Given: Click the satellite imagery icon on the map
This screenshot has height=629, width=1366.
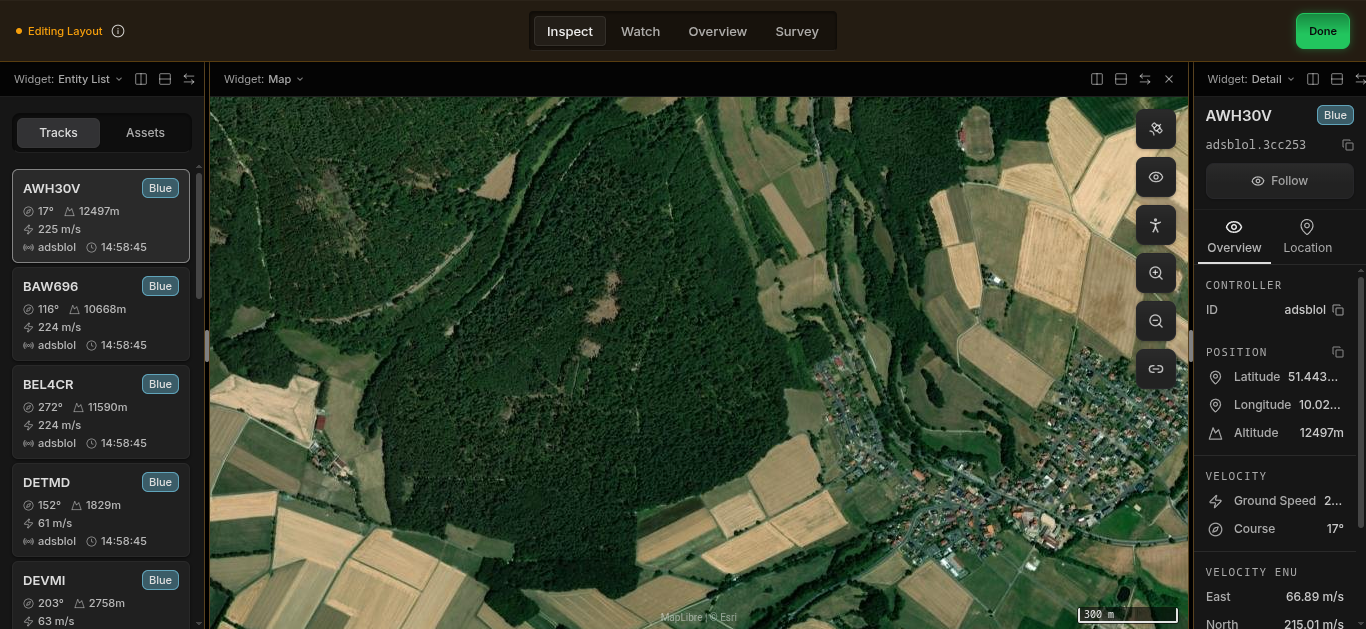Looking at the screenshot, I should [1155, 129].
